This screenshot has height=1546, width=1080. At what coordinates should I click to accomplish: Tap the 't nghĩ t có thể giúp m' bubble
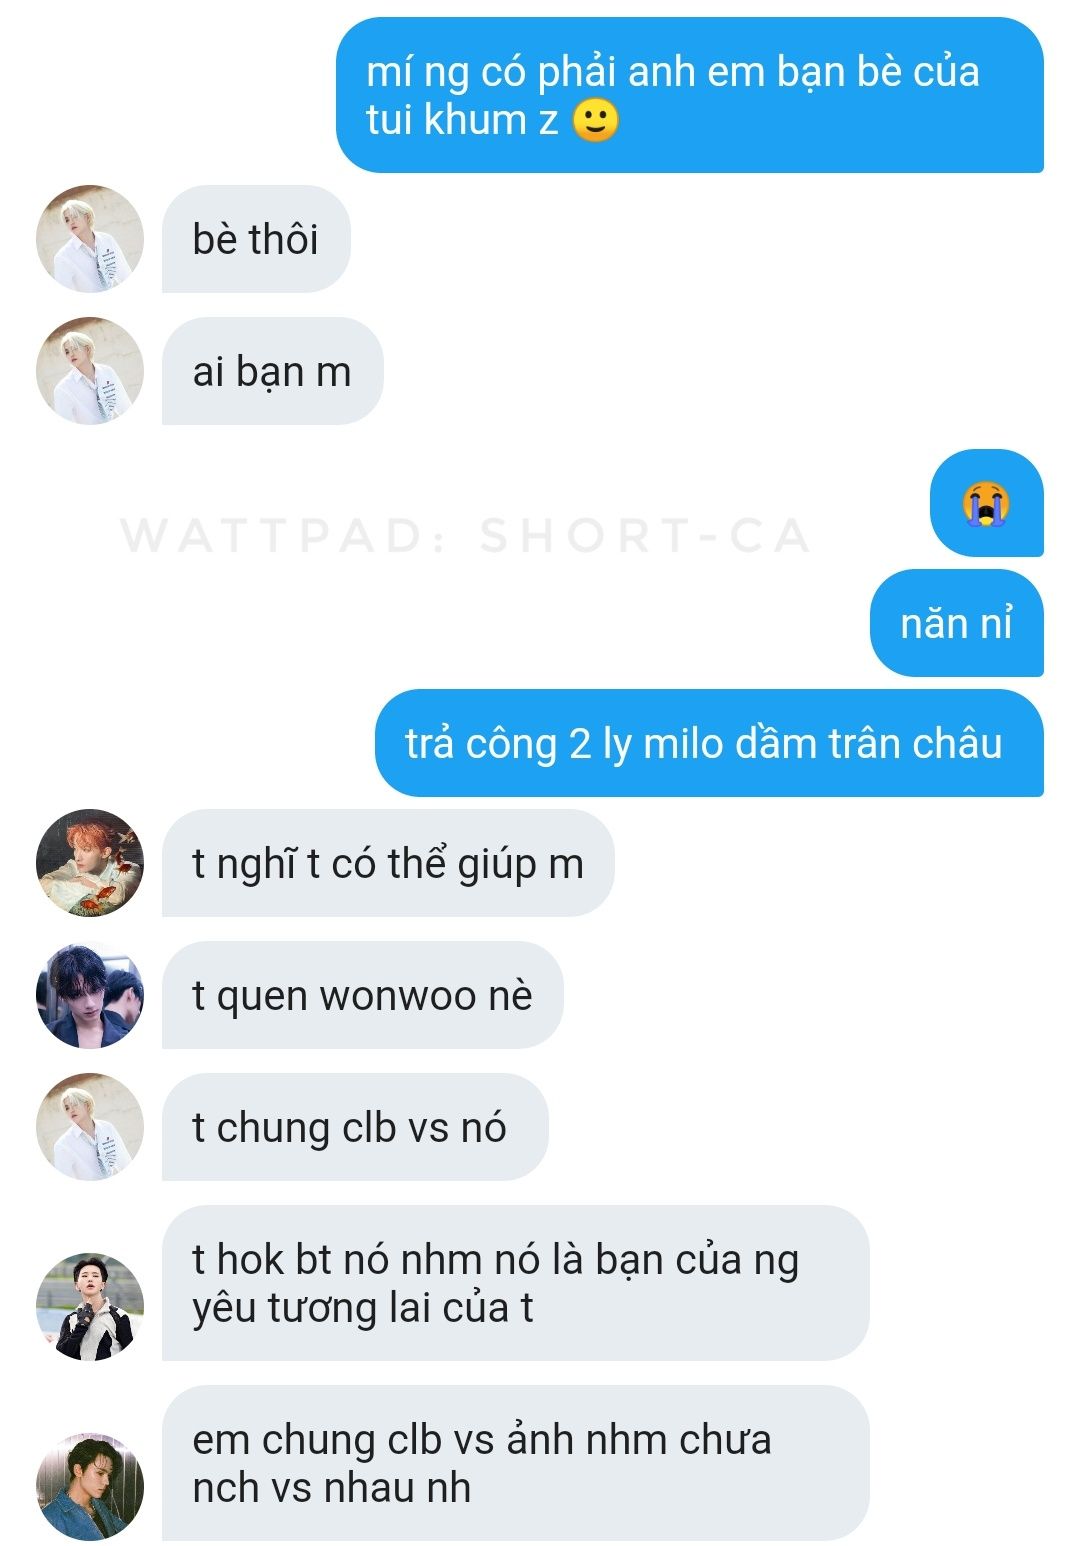pos(388,863)
